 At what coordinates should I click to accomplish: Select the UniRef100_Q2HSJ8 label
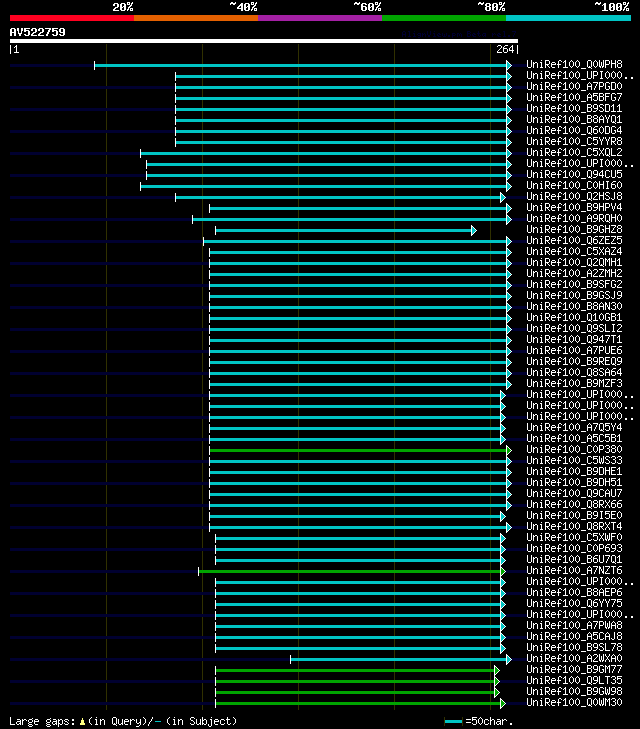[x=574, y=196]
